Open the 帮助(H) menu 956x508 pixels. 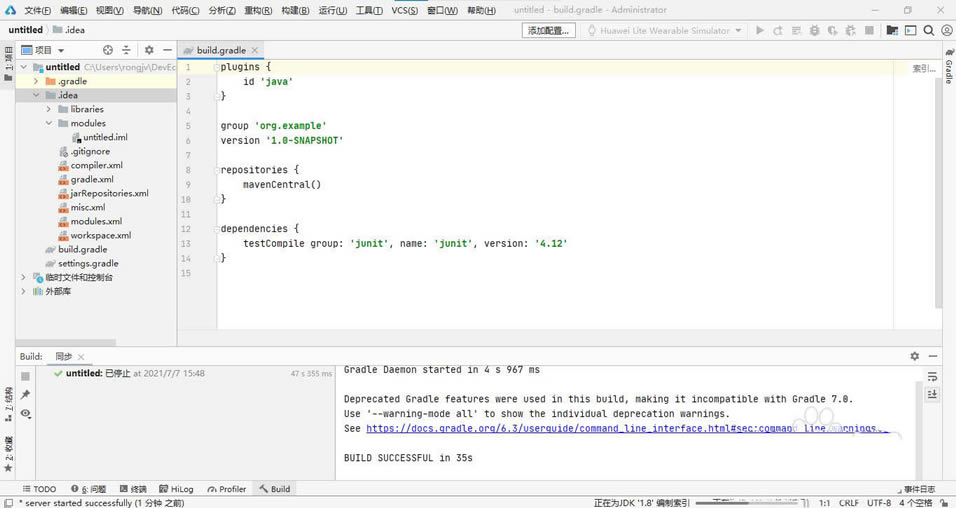click(482, 10)
